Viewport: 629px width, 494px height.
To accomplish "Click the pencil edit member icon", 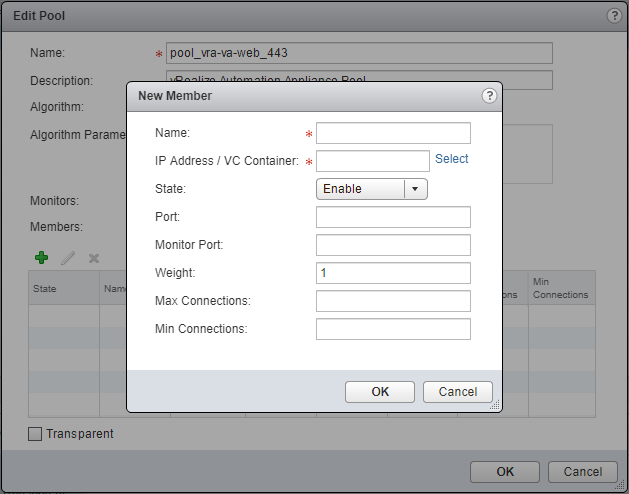I will pyautogui.click(x=68, y=258).
